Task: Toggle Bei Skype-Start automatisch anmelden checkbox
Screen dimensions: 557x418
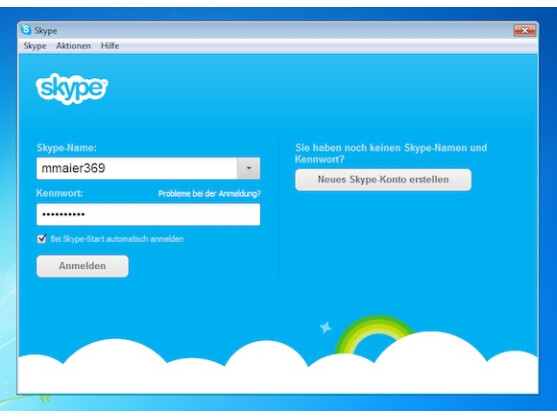Action: 42,239
